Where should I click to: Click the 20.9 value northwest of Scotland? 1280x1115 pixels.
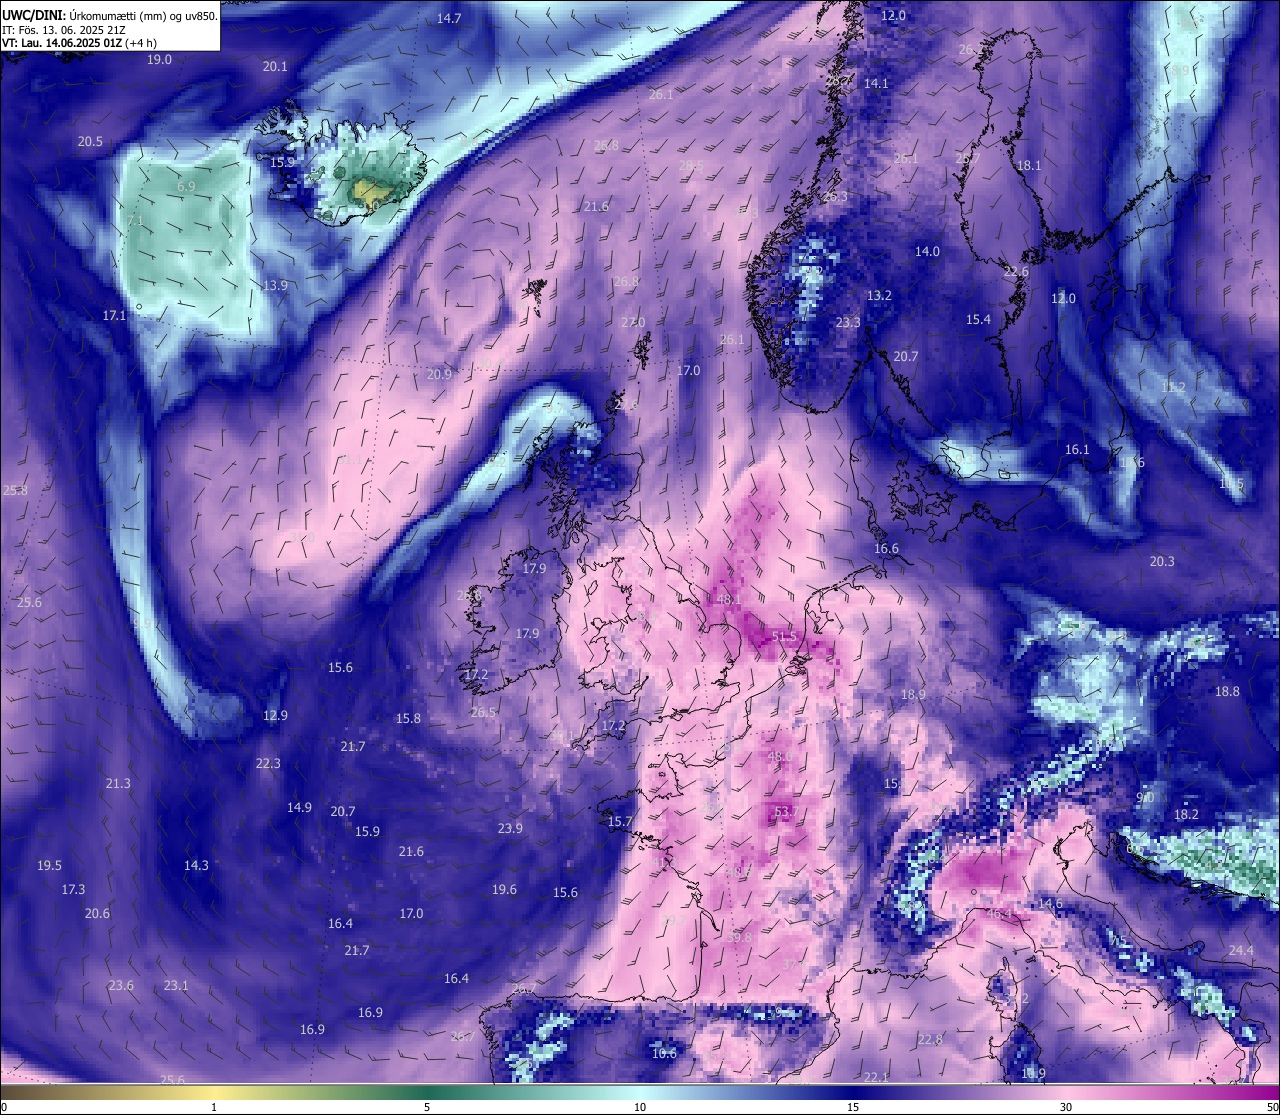coord(439,375)
